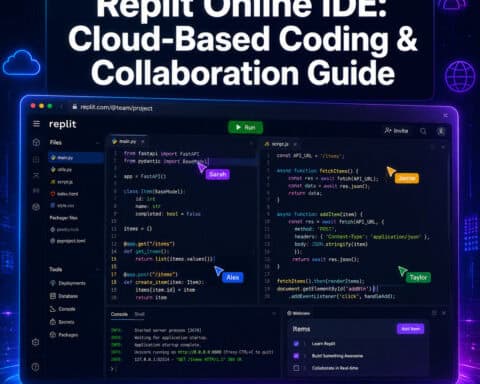Click the 'async function addItem(item)' line
The image size is (480, 384).
320,214
